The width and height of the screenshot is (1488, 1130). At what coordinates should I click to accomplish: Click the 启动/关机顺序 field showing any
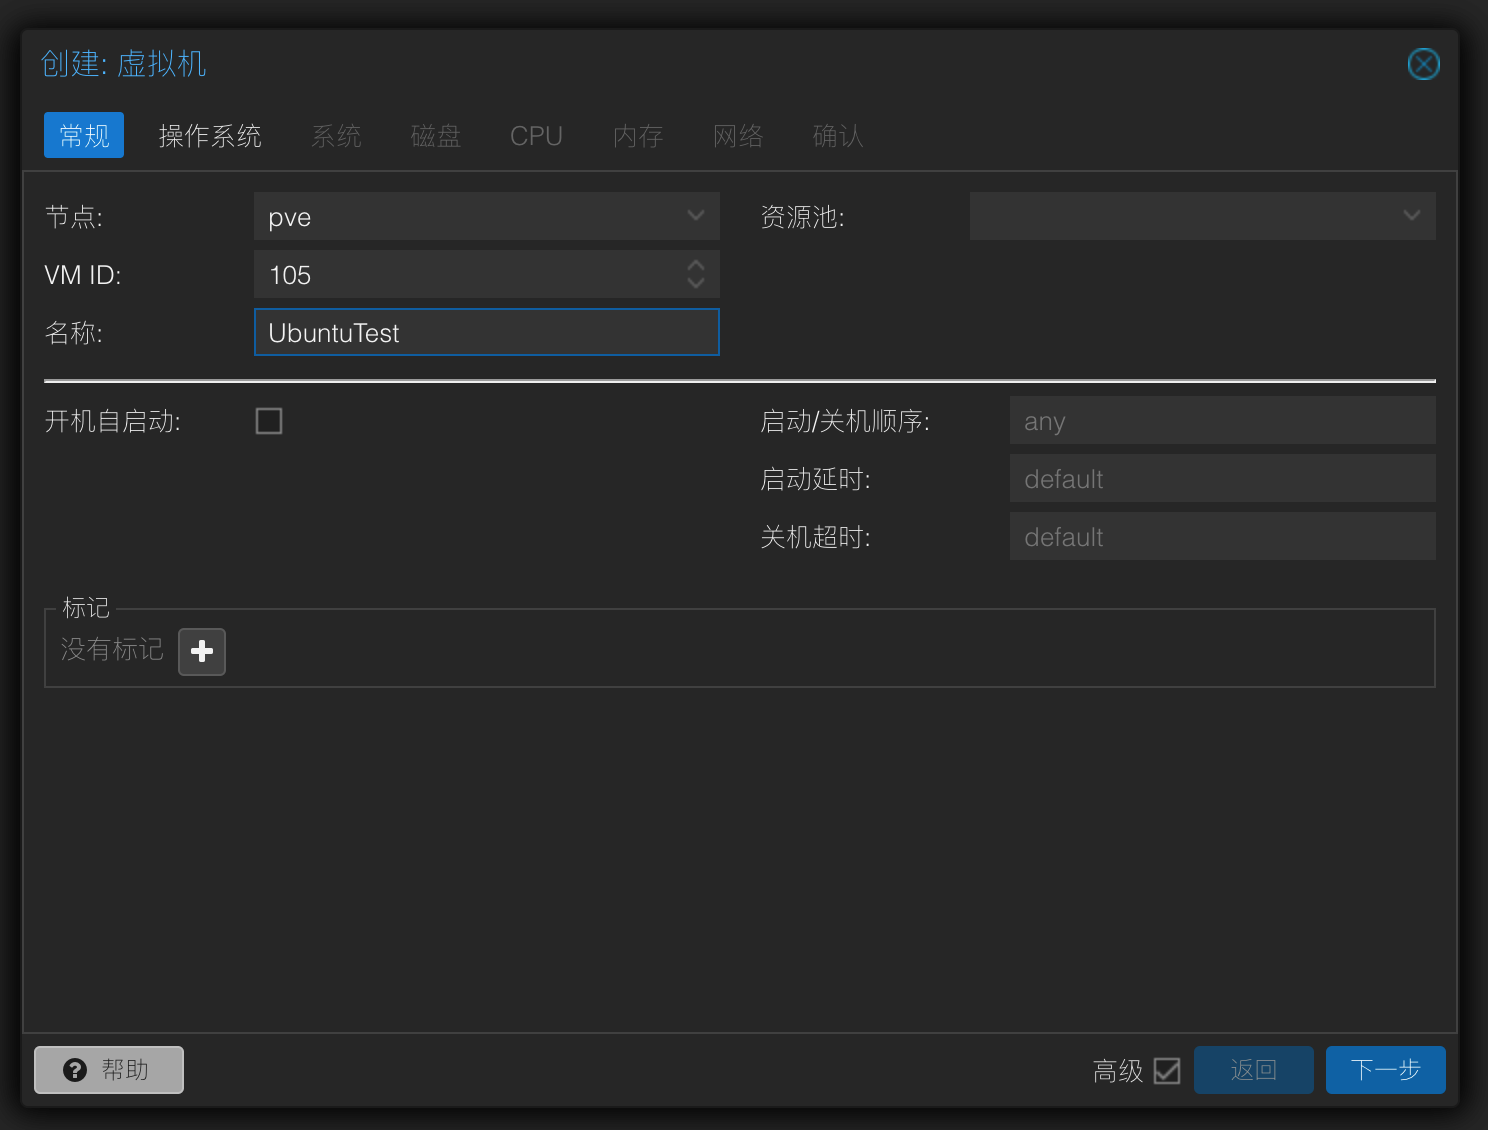pyautogui.click(x=1222, y=421)
